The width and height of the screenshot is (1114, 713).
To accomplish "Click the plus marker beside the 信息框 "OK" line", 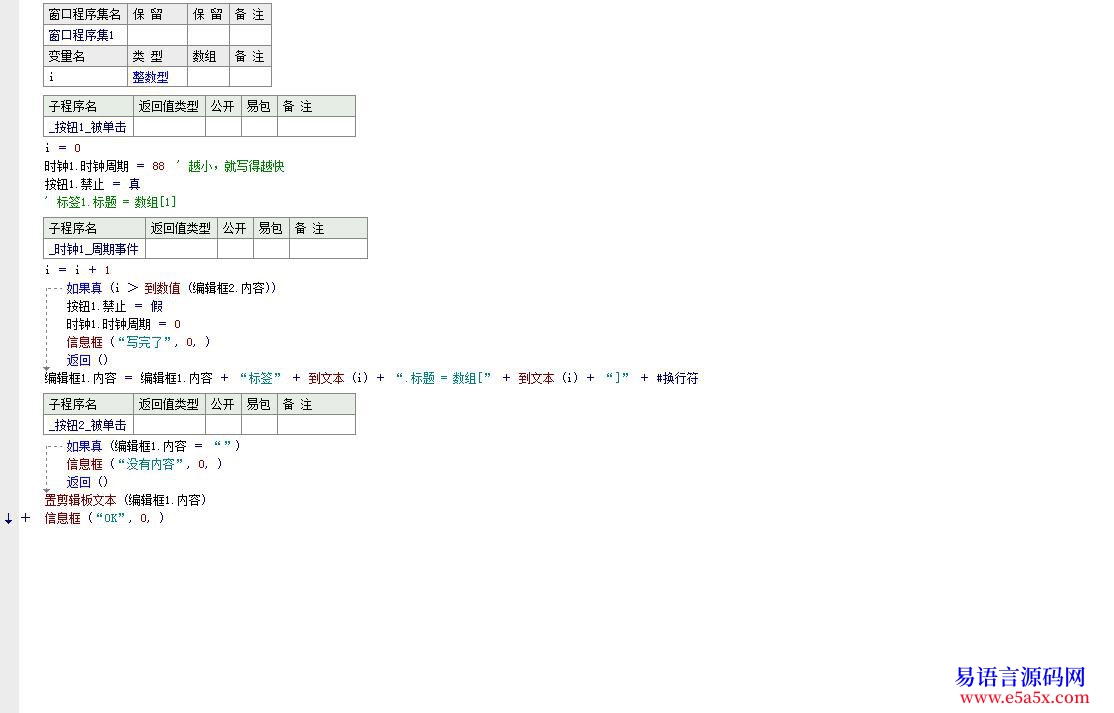I will click(25, 518).
